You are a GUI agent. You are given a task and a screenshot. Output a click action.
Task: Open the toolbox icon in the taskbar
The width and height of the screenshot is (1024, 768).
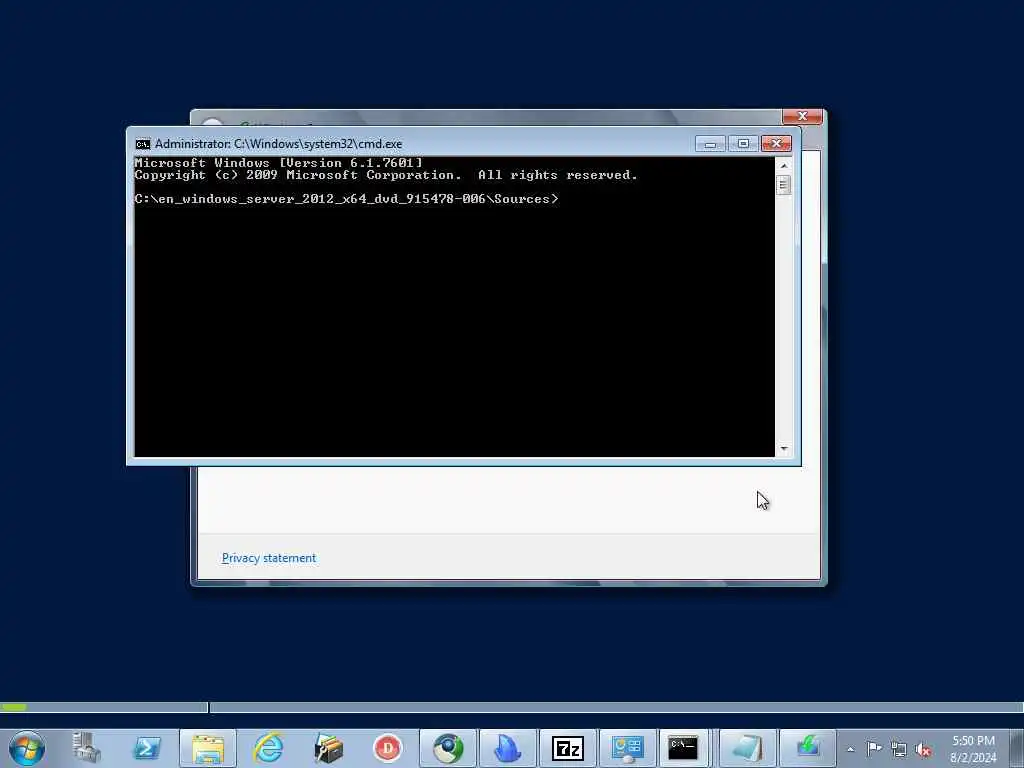[x=328, y=748]
